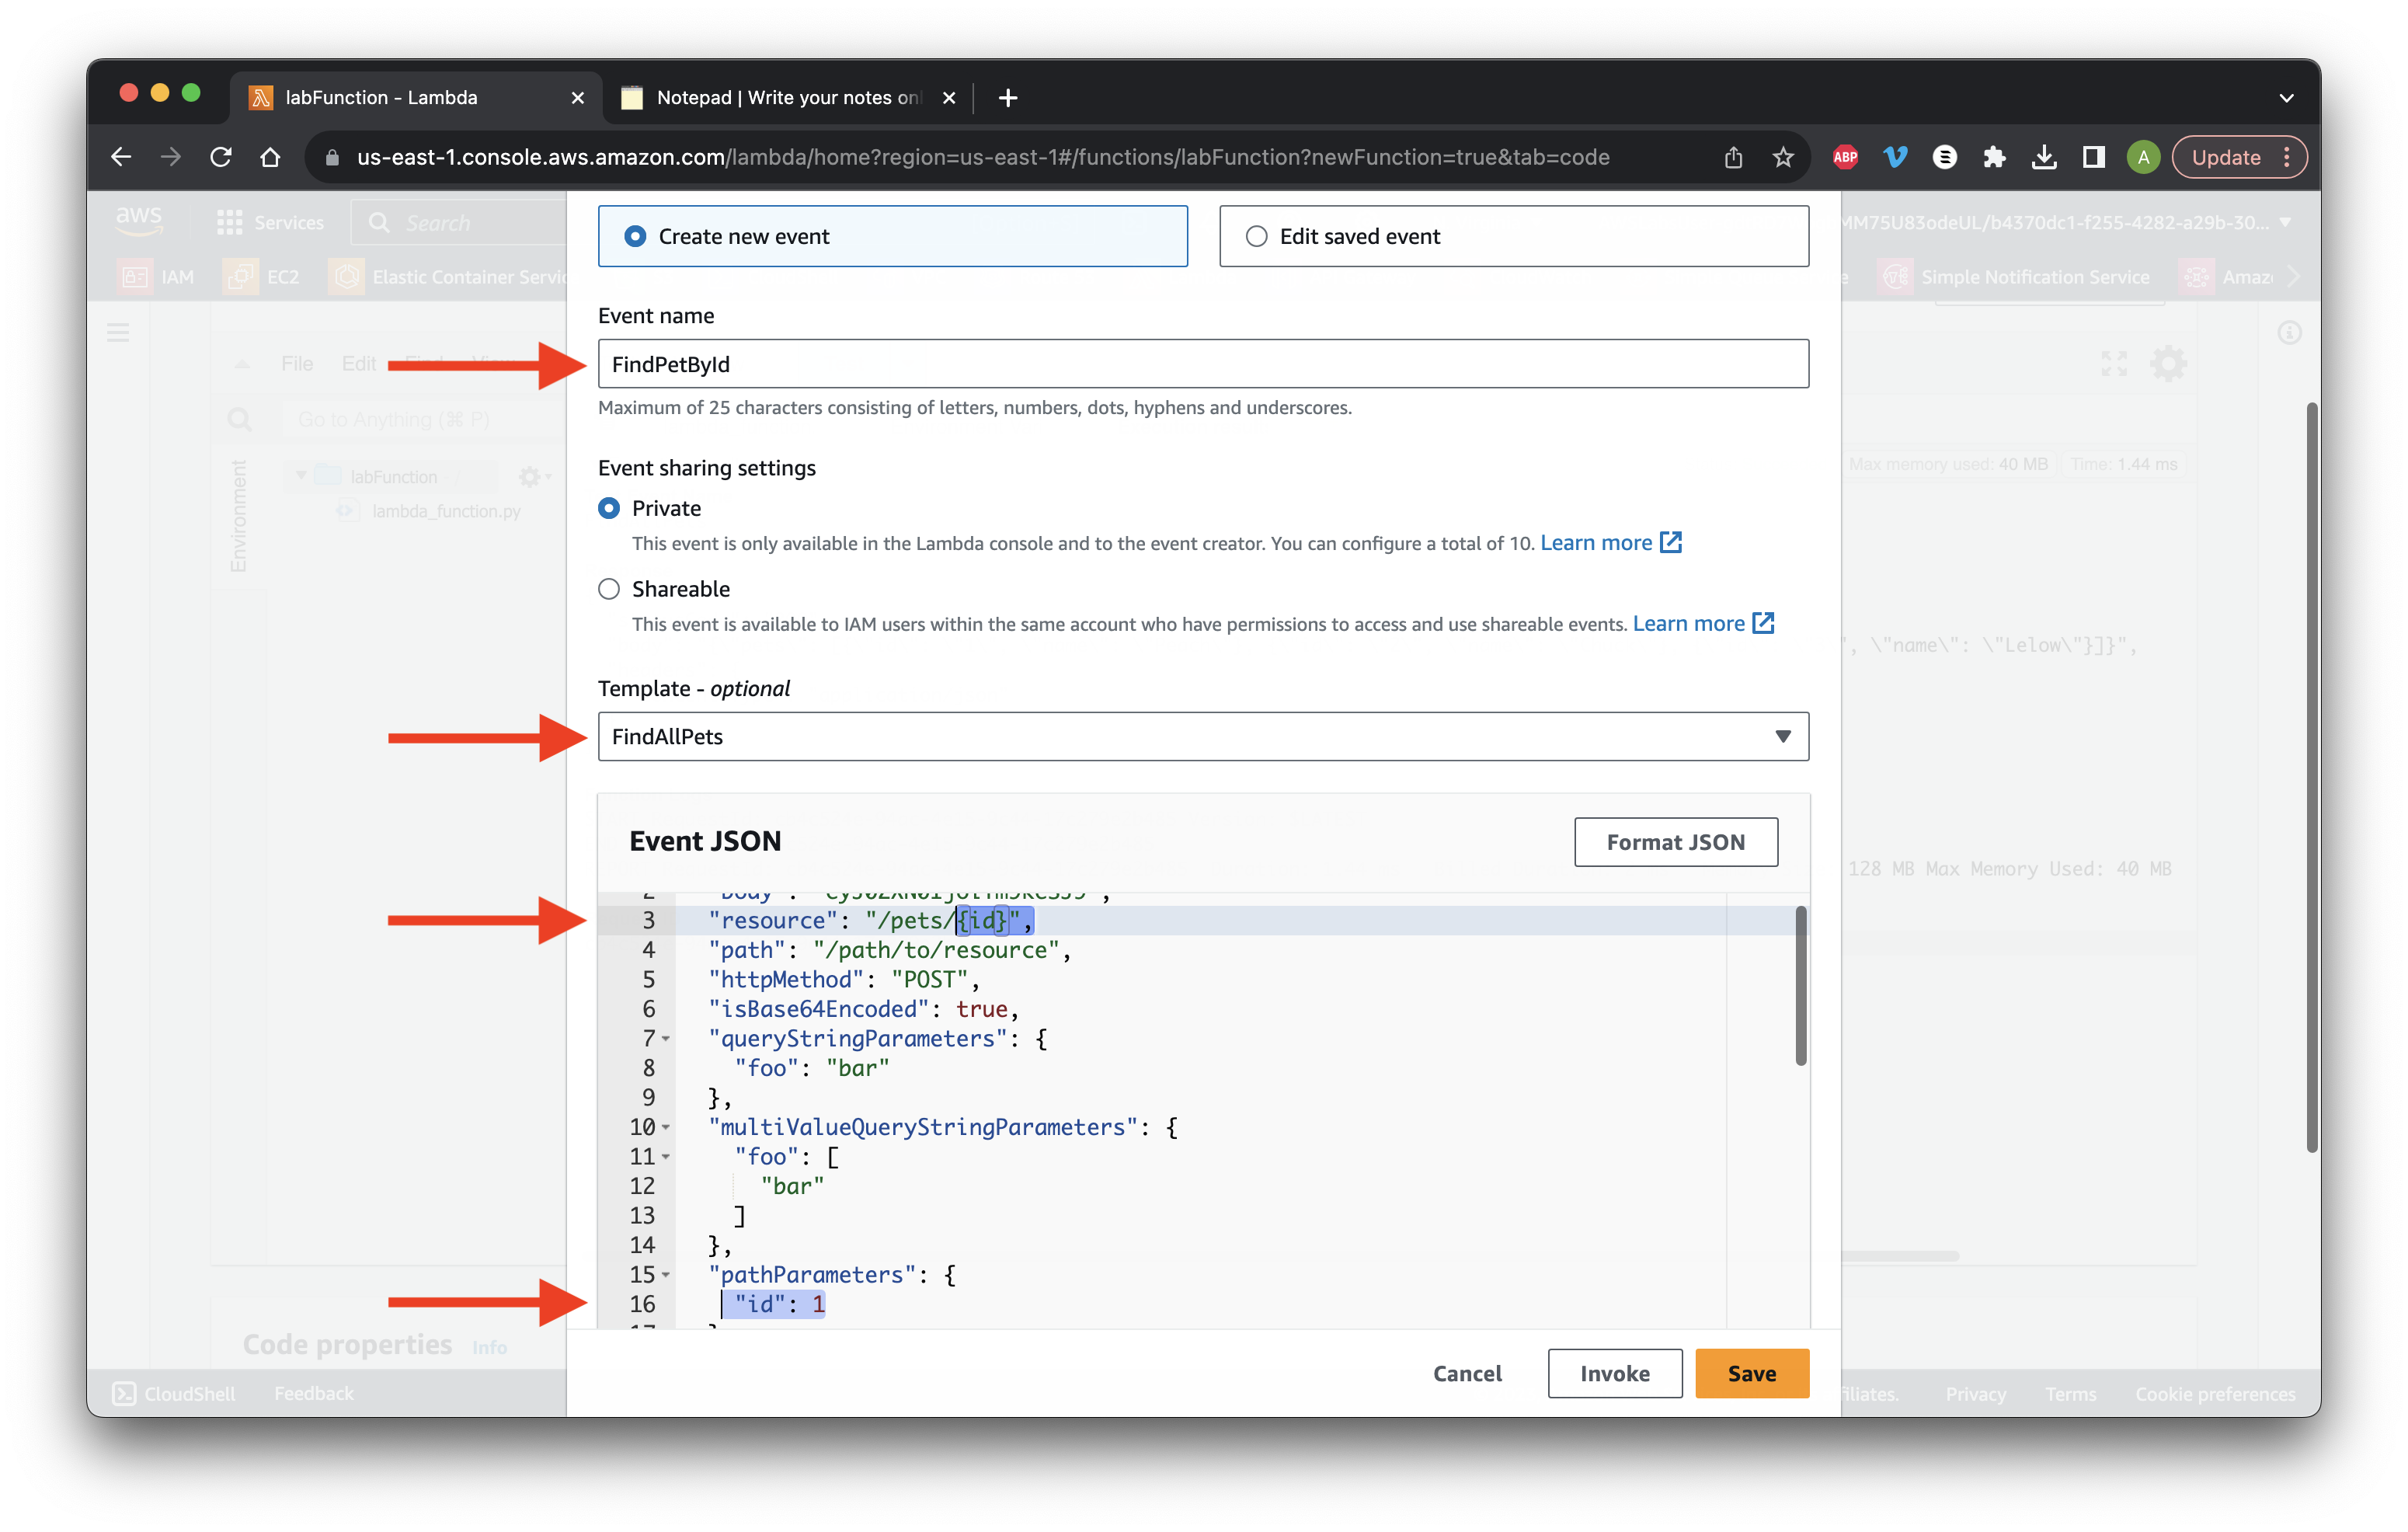Viewport: 2408px width, 1532px height.
Task: Select the Edit saved event option
Action: 1513,236
